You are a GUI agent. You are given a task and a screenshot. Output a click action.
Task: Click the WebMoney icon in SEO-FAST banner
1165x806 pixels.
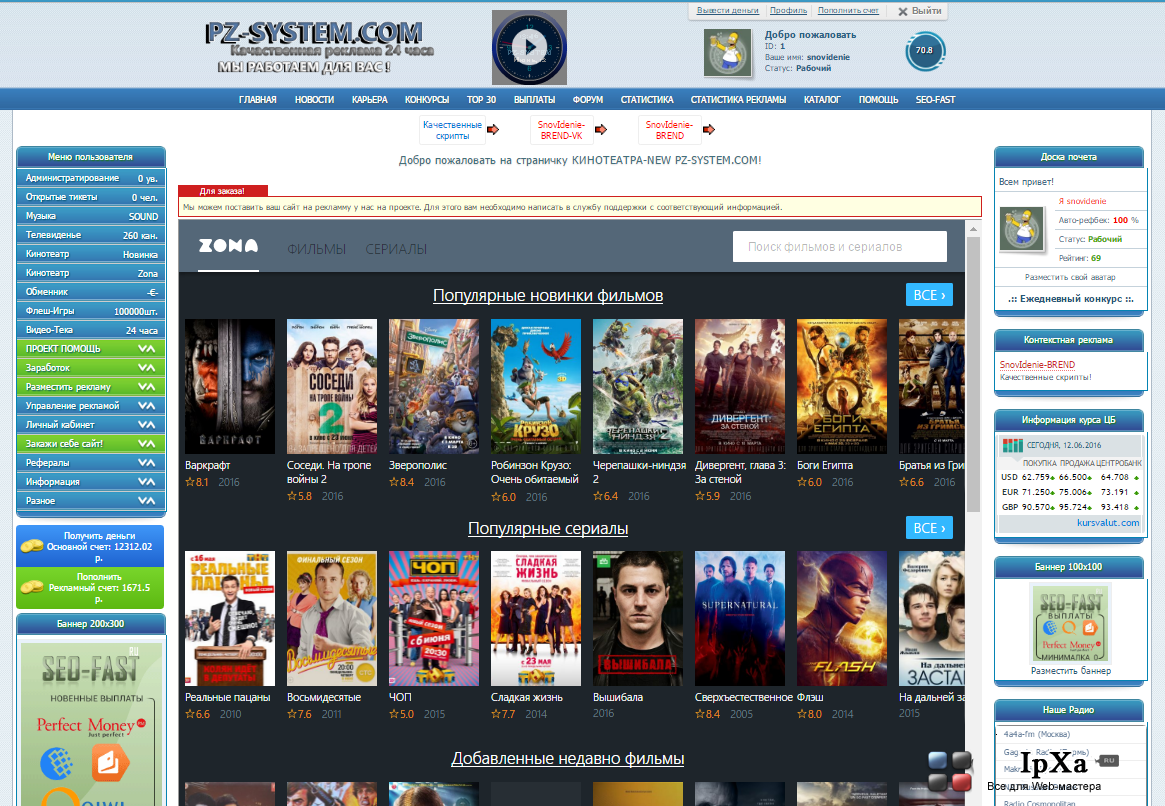[x=57, y=763]
